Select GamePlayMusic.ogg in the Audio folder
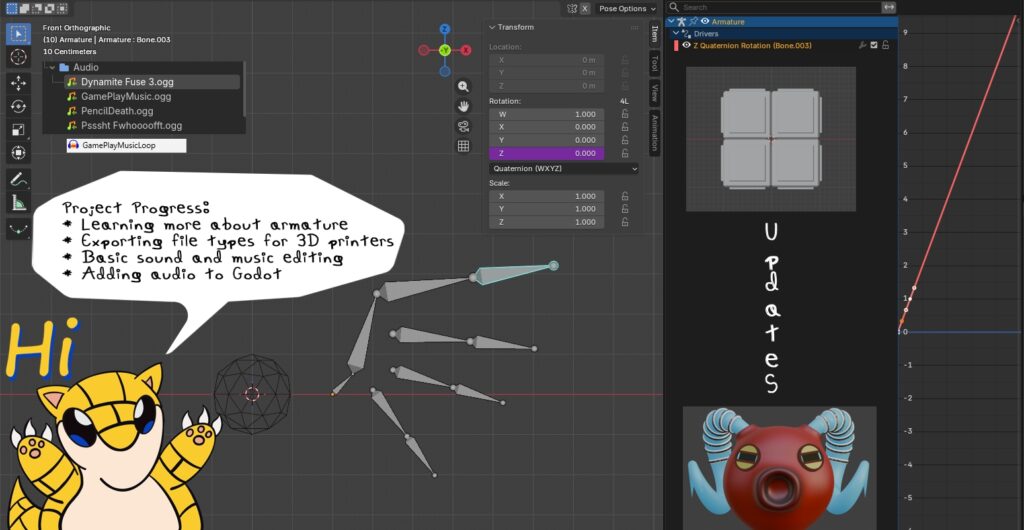The image size is (1024, 530). tap(125, 96)
